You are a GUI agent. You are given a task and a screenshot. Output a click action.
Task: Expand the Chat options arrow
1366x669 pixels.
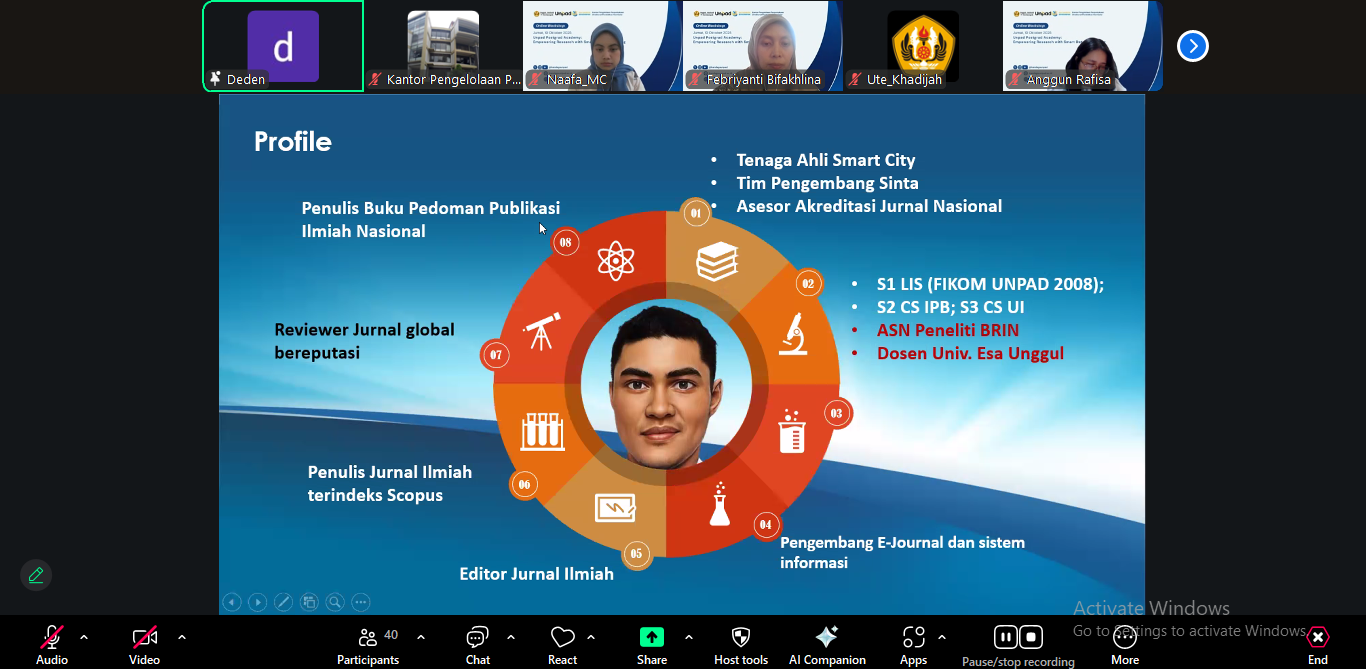[511, 637]
